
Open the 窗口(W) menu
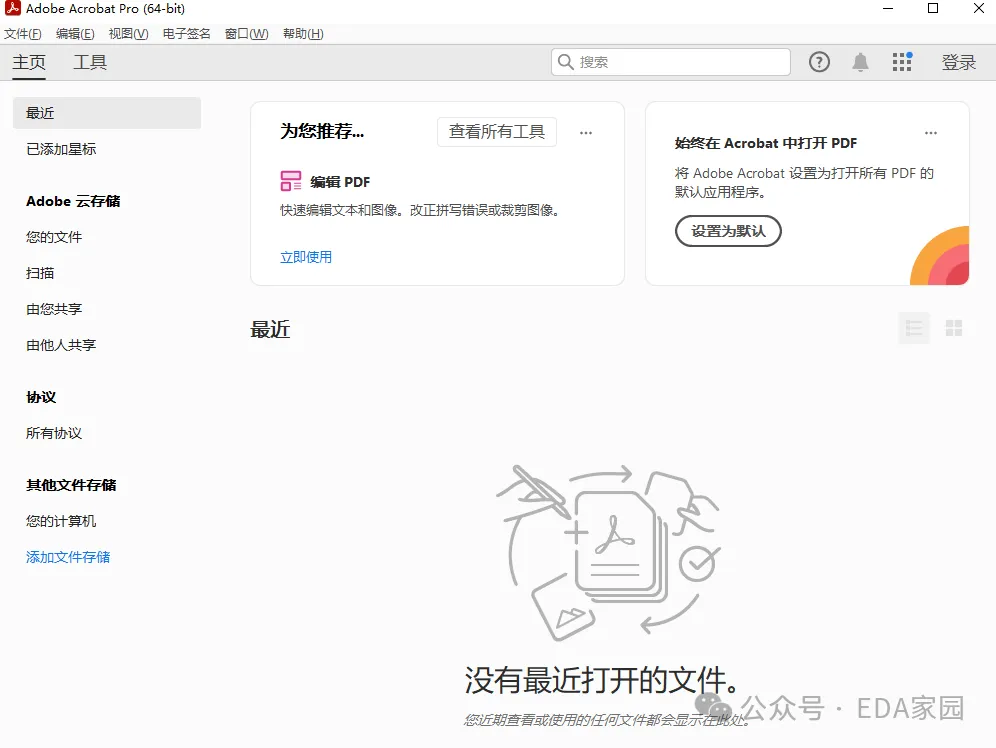point(246,34)
